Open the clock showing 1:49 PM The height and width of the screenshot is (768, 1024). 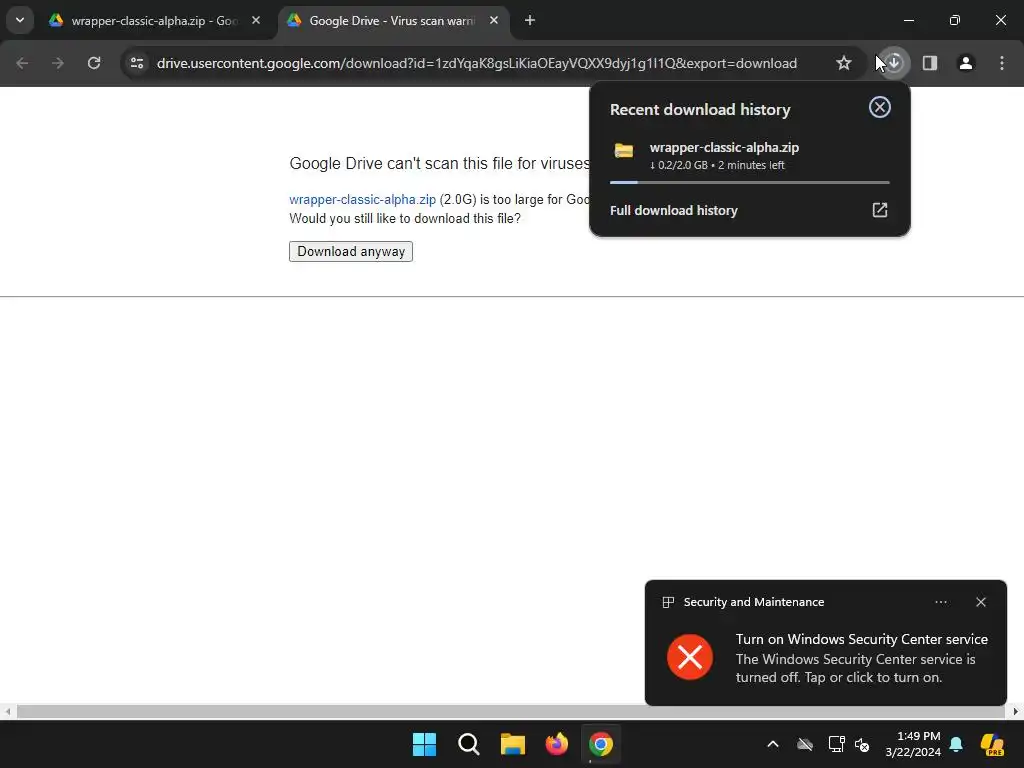[x=912, y=744]
